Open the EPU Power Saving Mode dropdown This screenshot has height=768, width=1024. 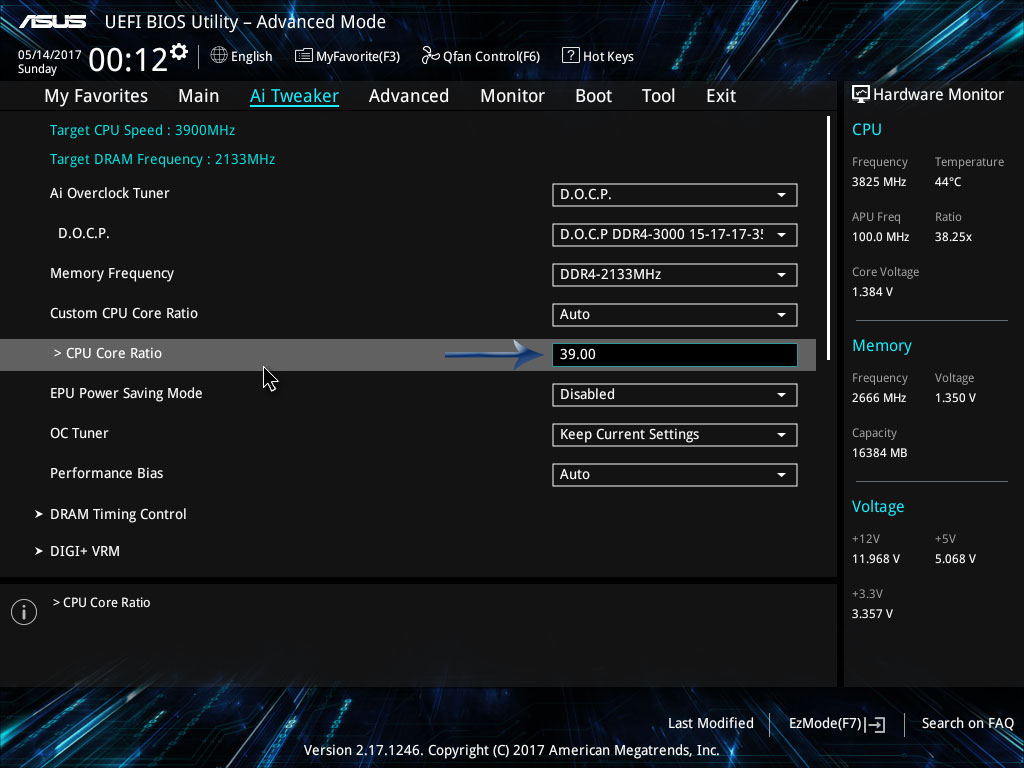pos(675,394)
